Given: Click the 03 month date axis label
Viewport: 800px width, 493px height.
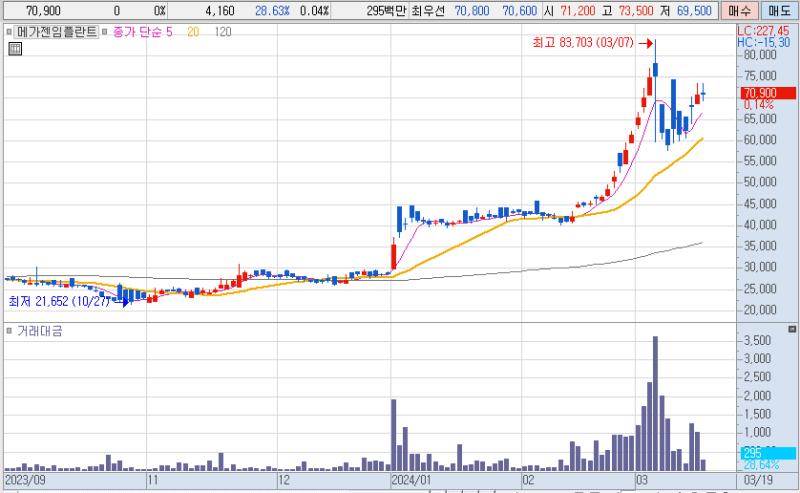Looking at the screenshot, I should [x=641, y=480].
